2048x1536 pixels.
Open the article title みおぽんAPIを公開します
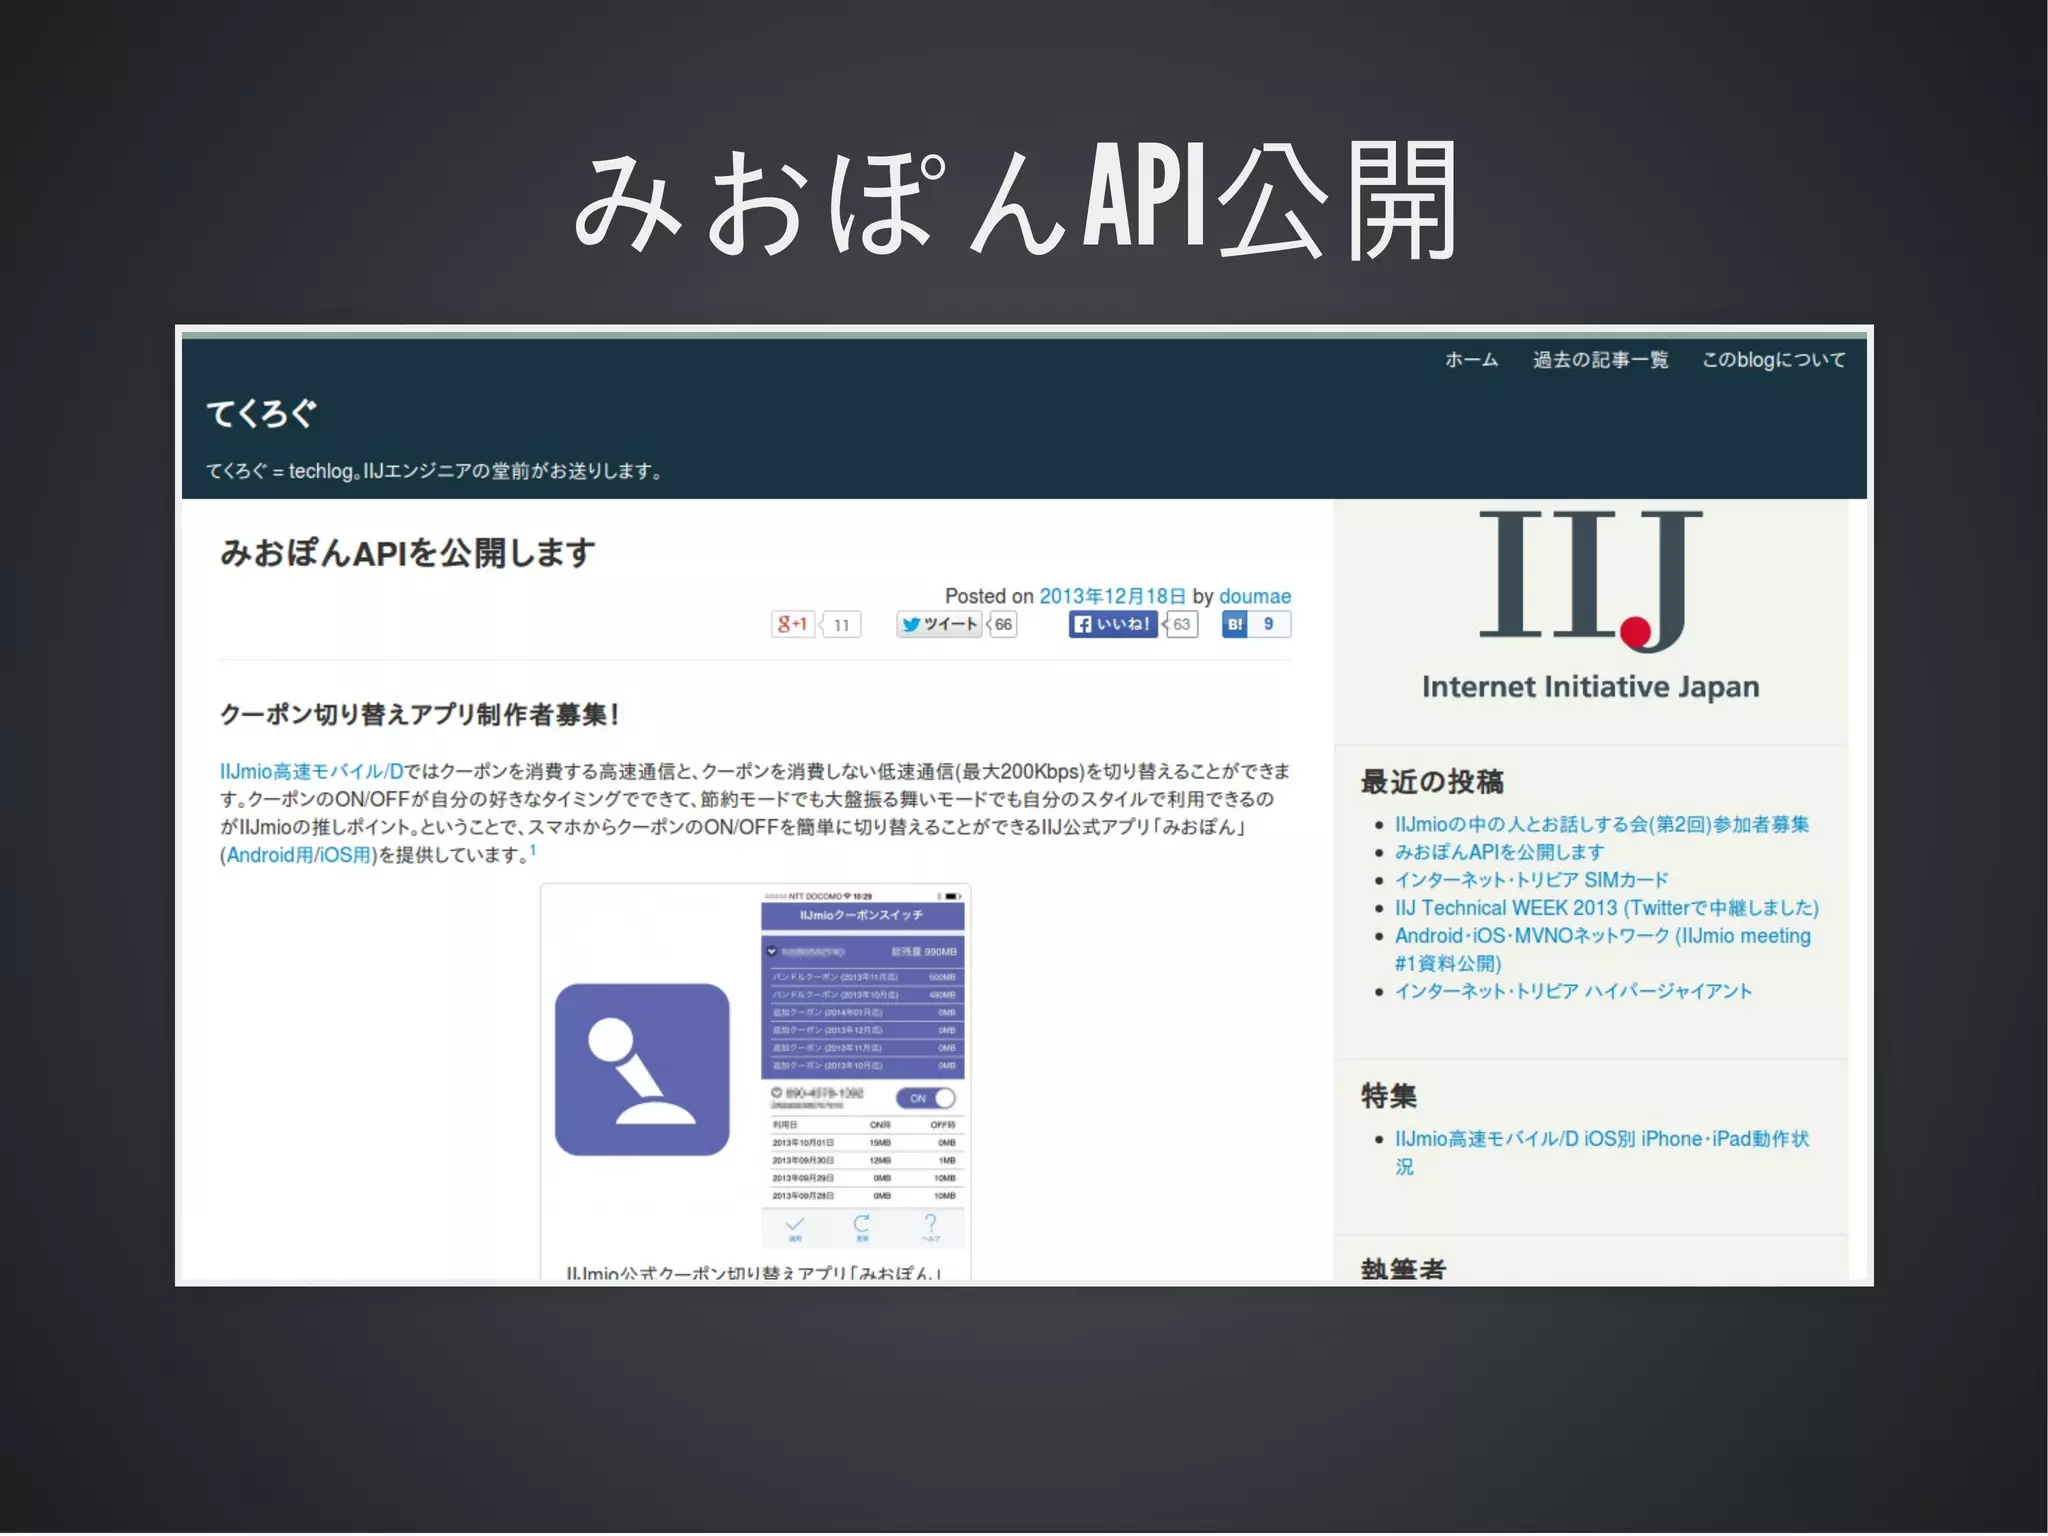(408, 552)
